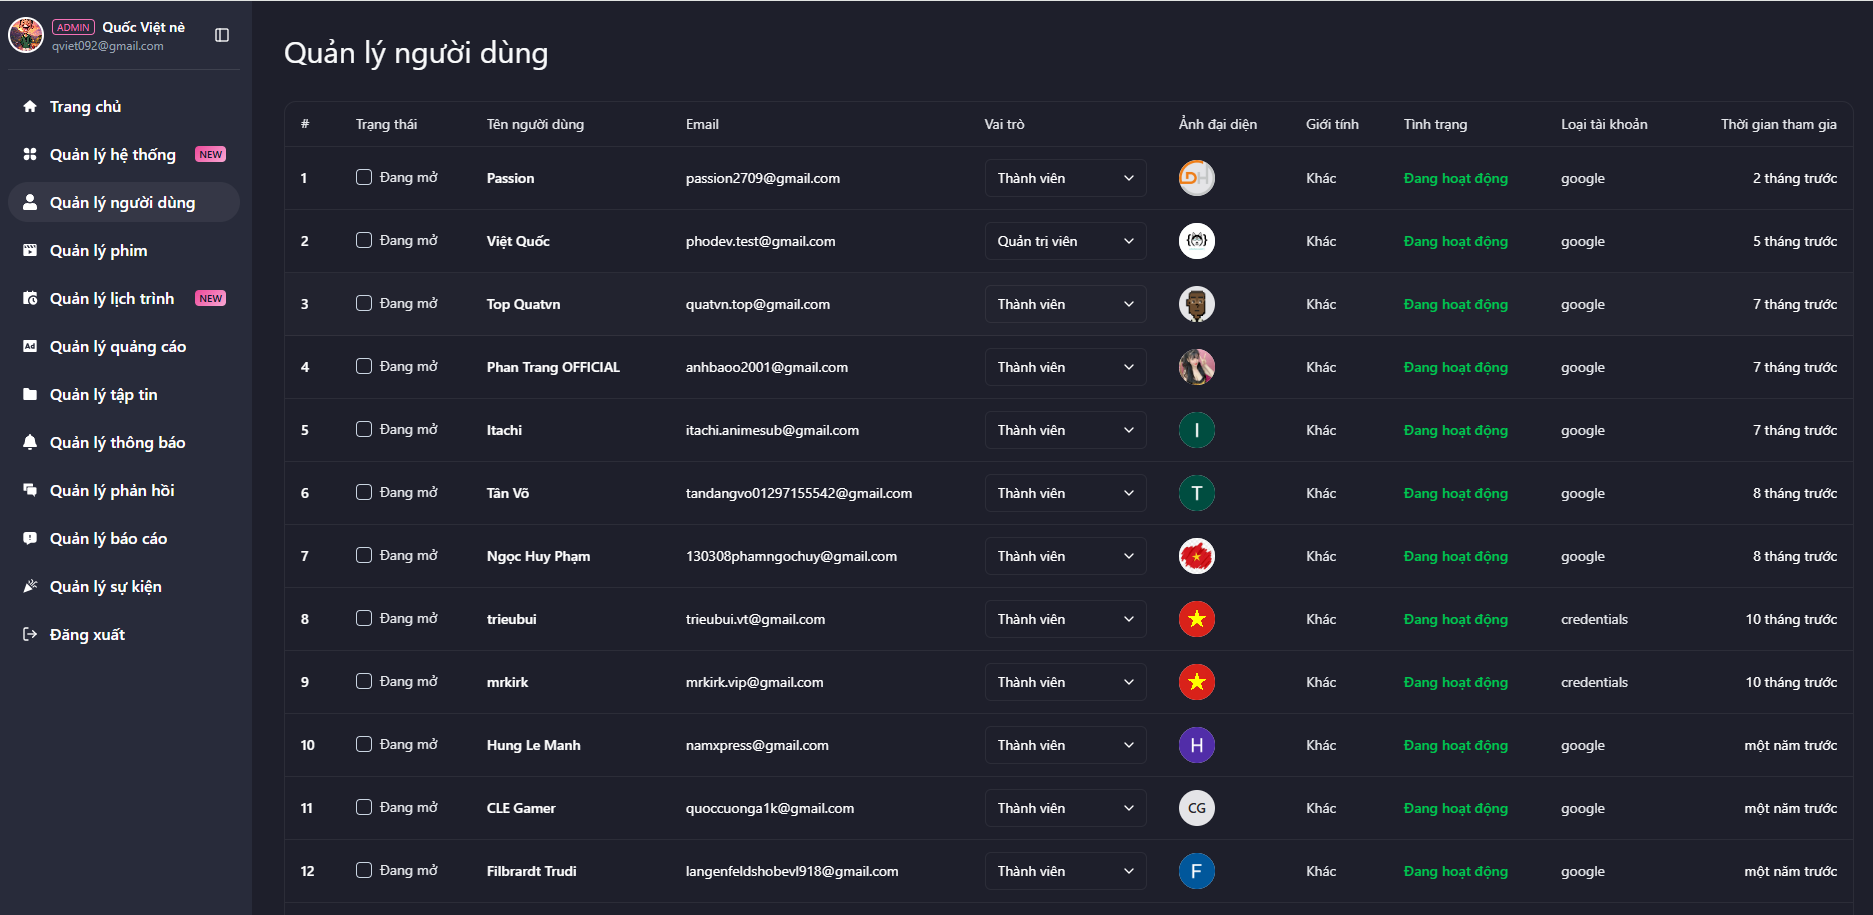Expand the Thành viên role dropdown for trieubui
The height and width of the screenshot is (915, 1873).
pyautogui.click(x=1065, y=619)
